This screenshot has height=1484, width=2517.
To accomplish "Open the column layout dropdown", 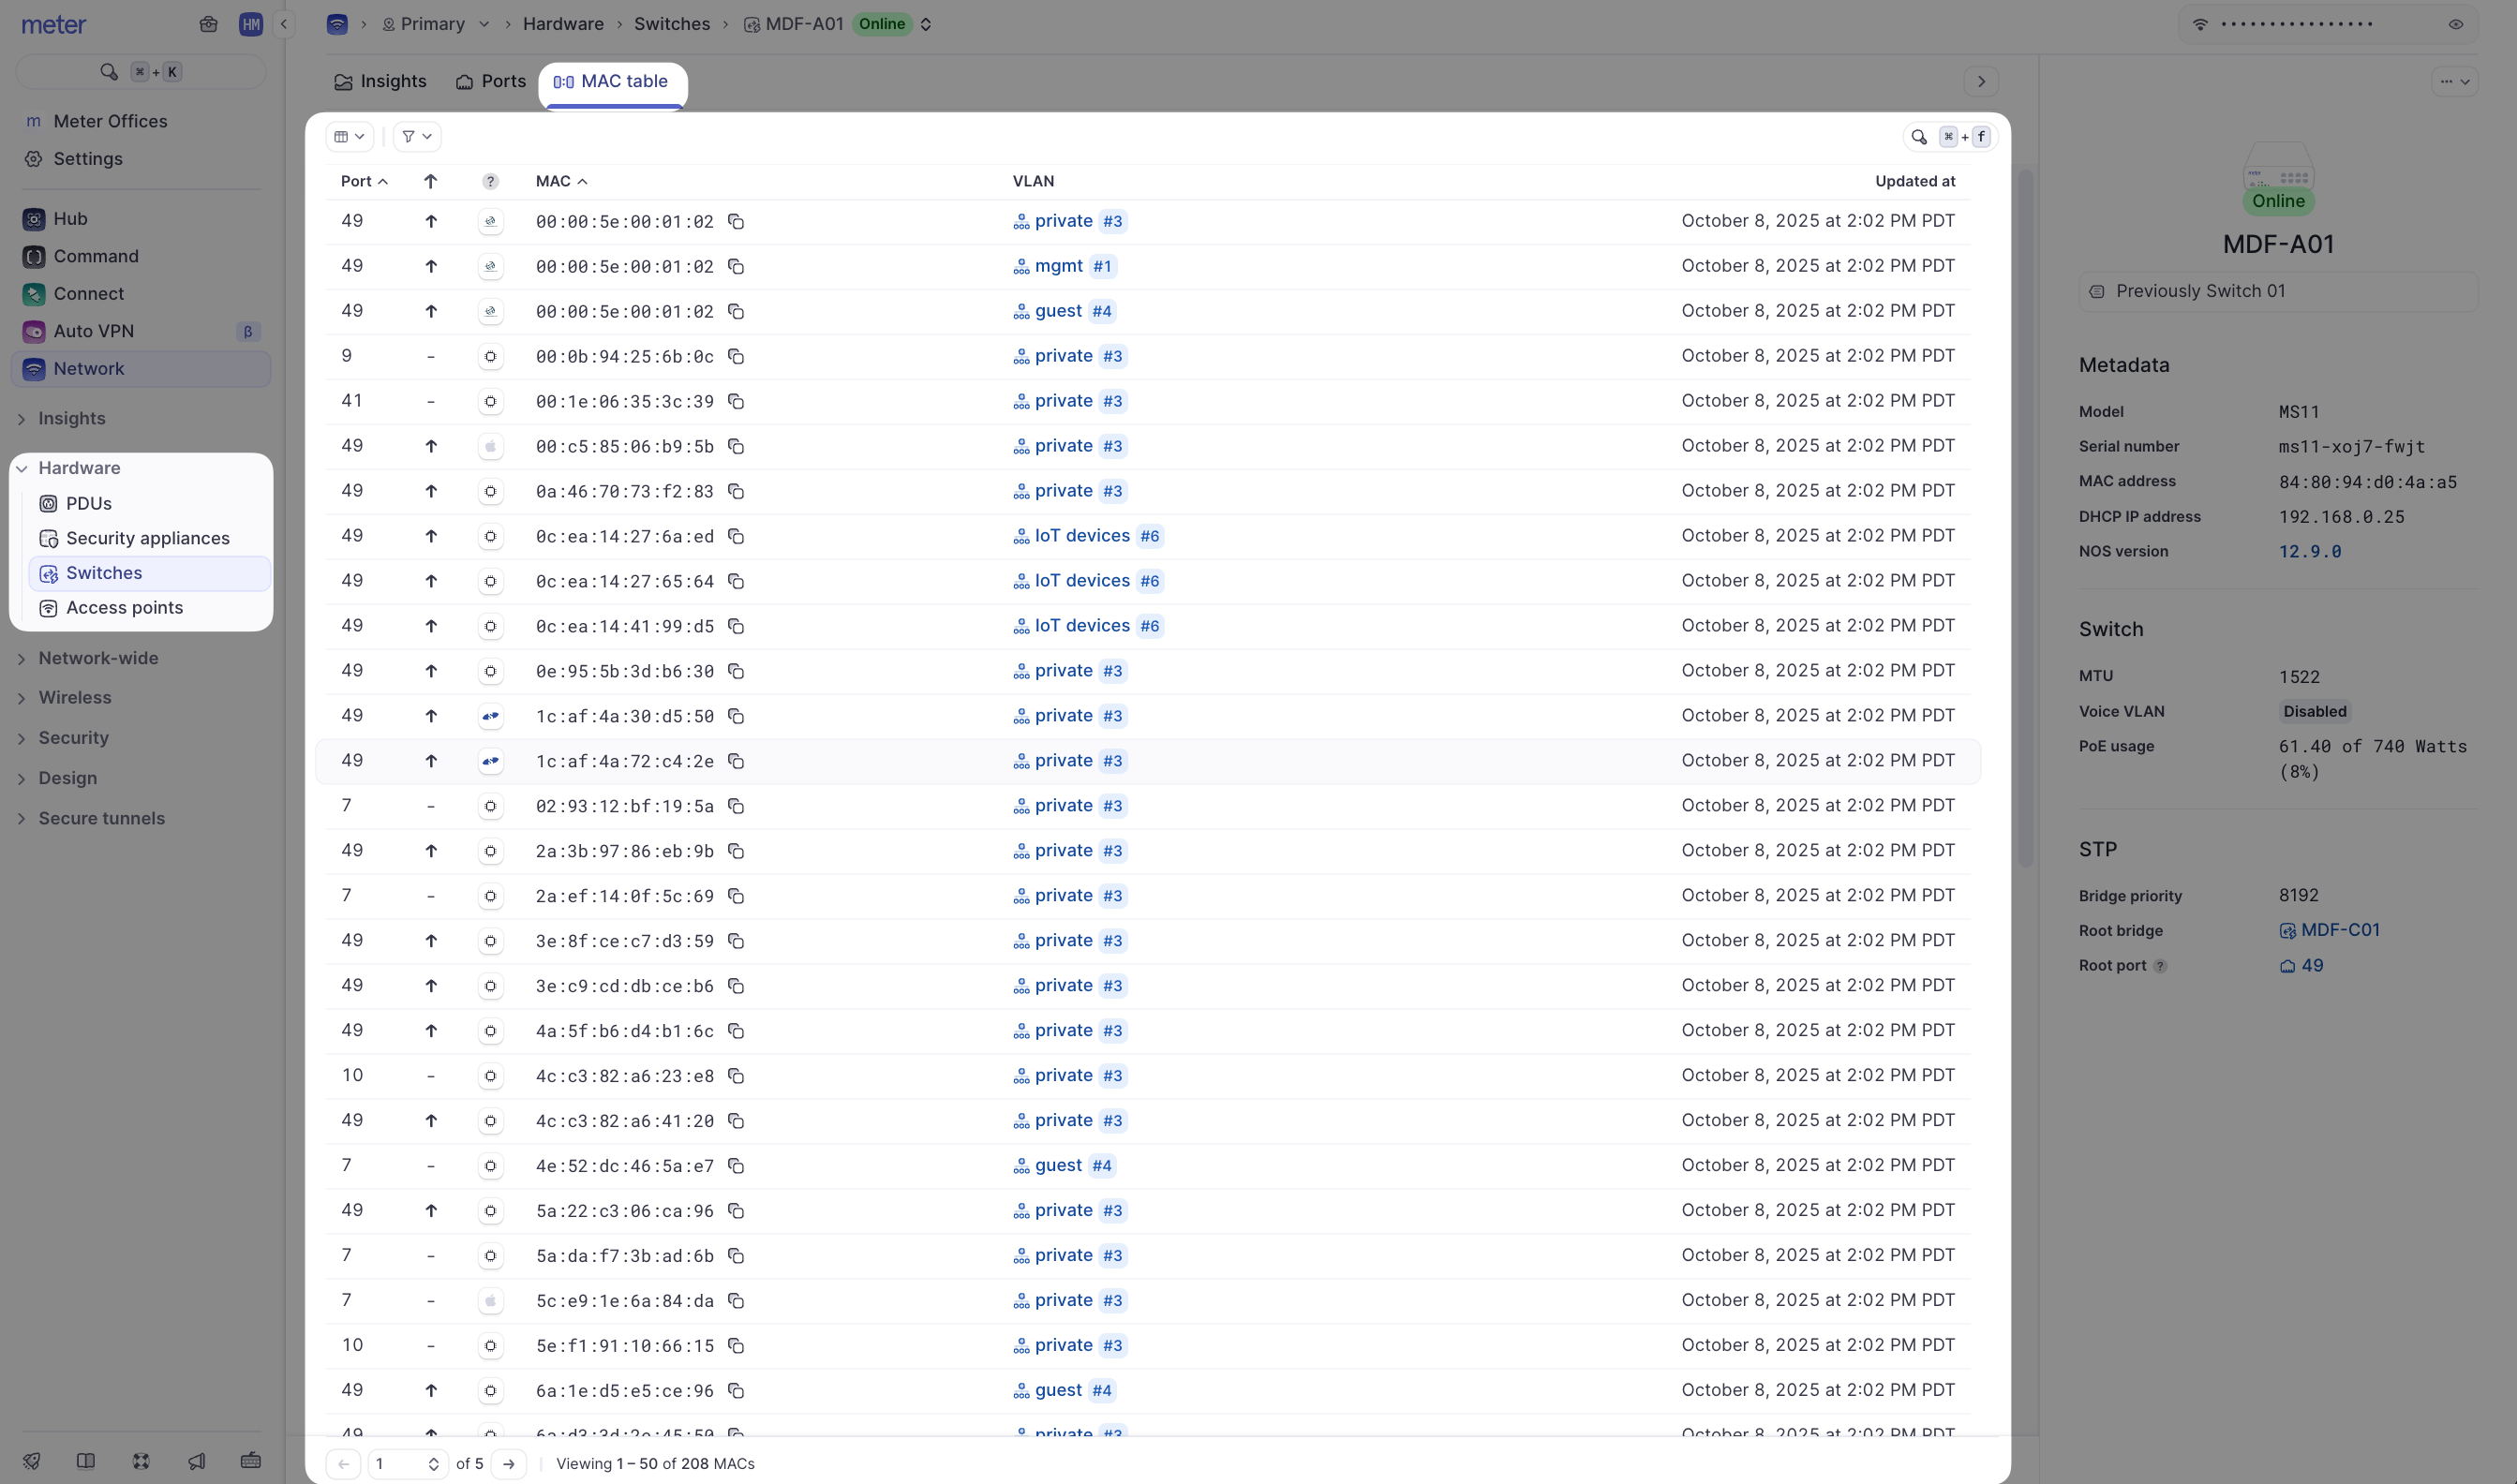I will click(349, 137).
